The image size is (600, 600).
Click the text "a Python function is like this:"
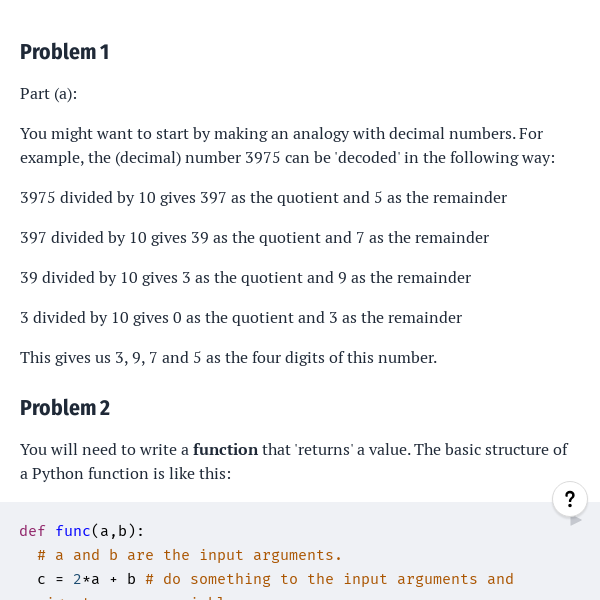[125, 474]
